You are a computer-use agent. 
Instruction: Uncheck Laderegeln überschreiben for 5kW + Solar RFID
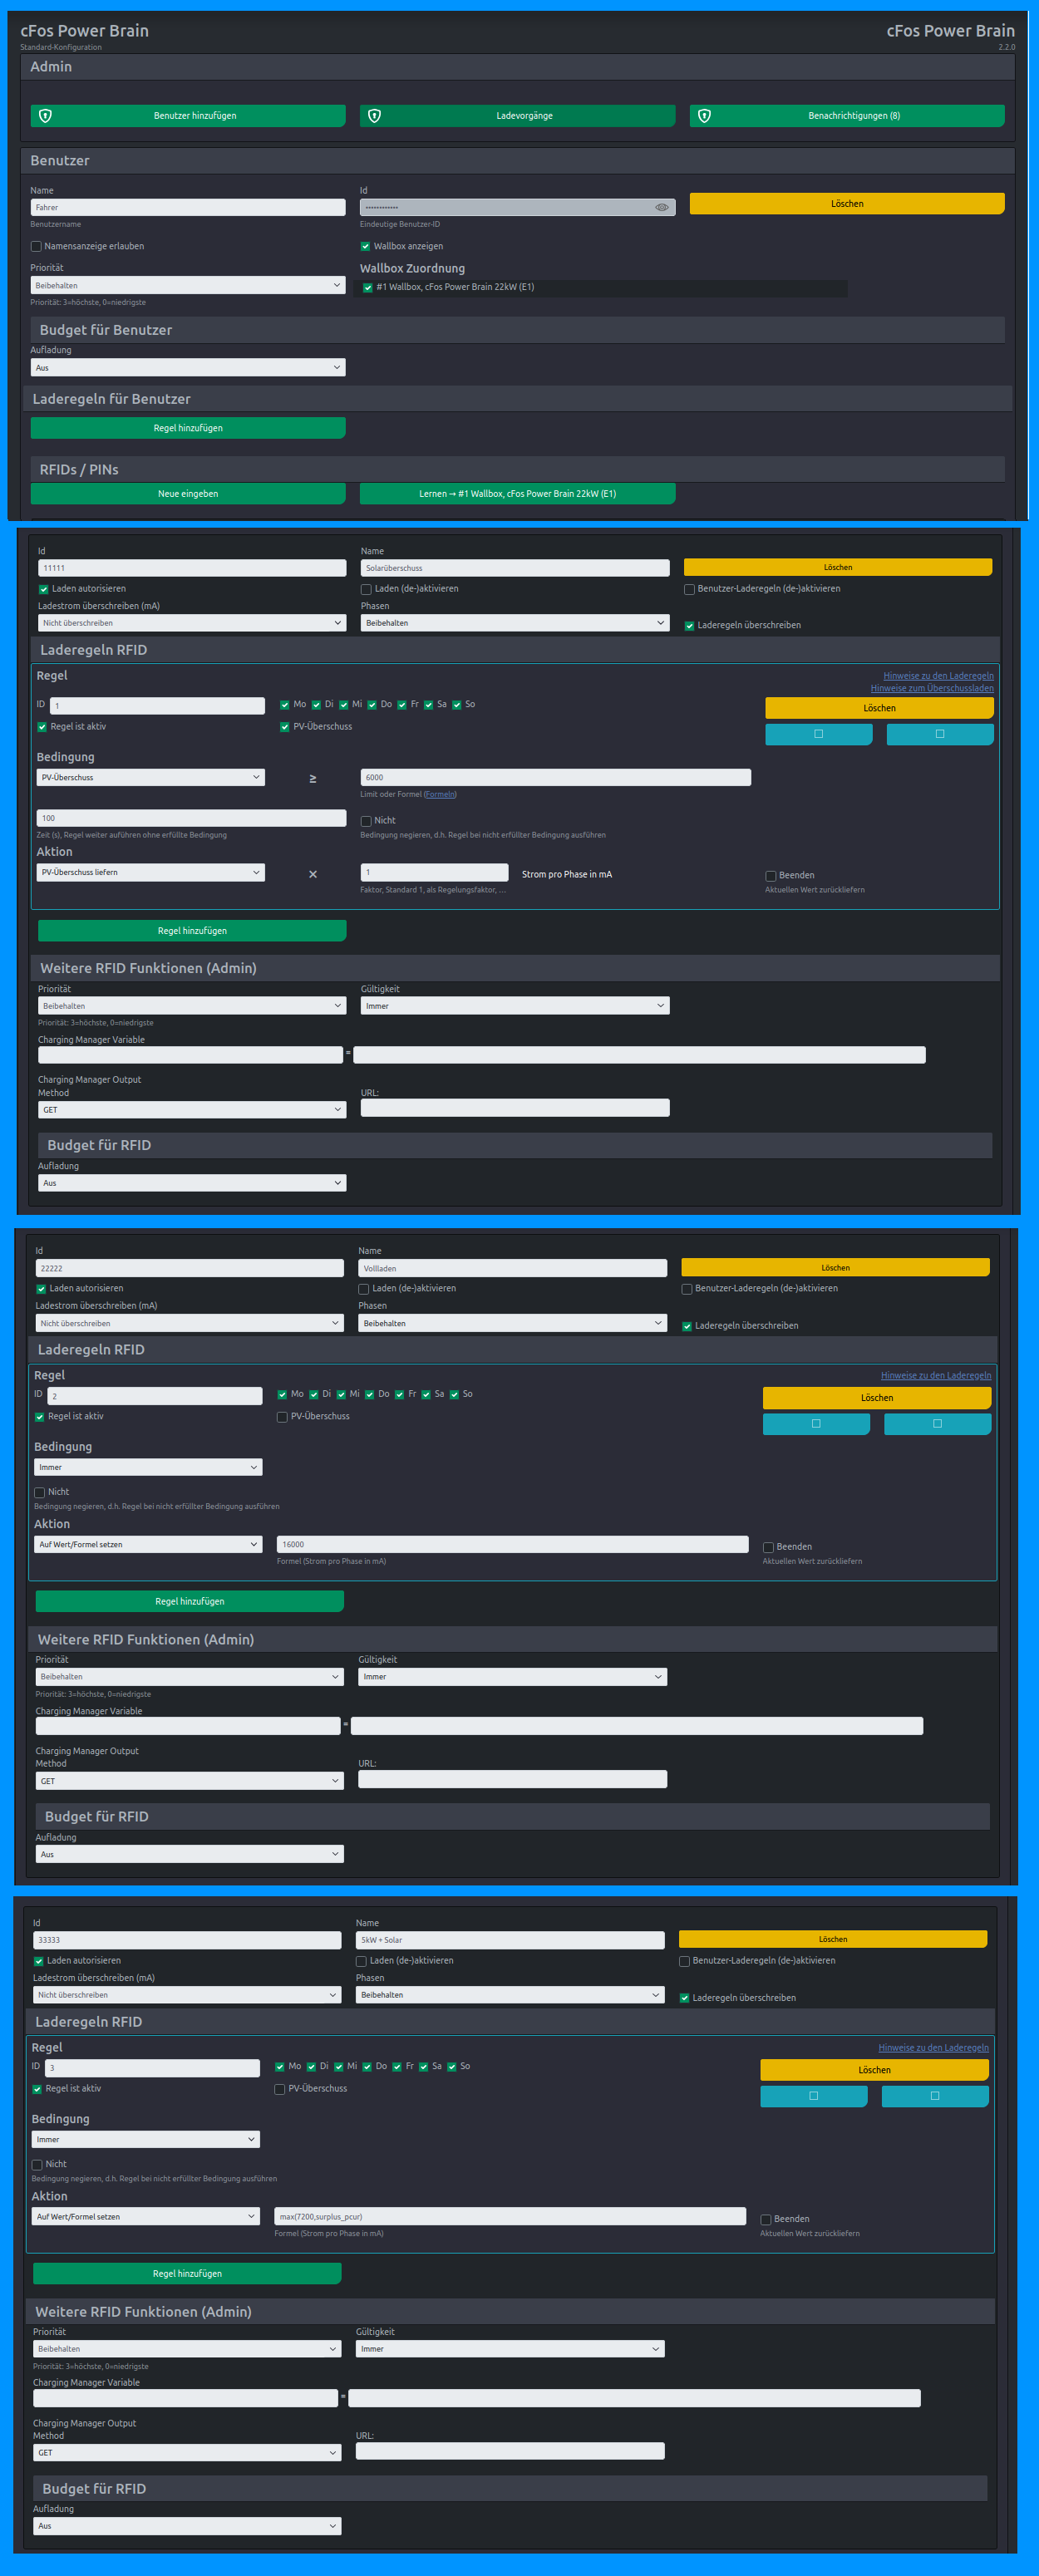pyautogui.click(x=684, y=1998)
